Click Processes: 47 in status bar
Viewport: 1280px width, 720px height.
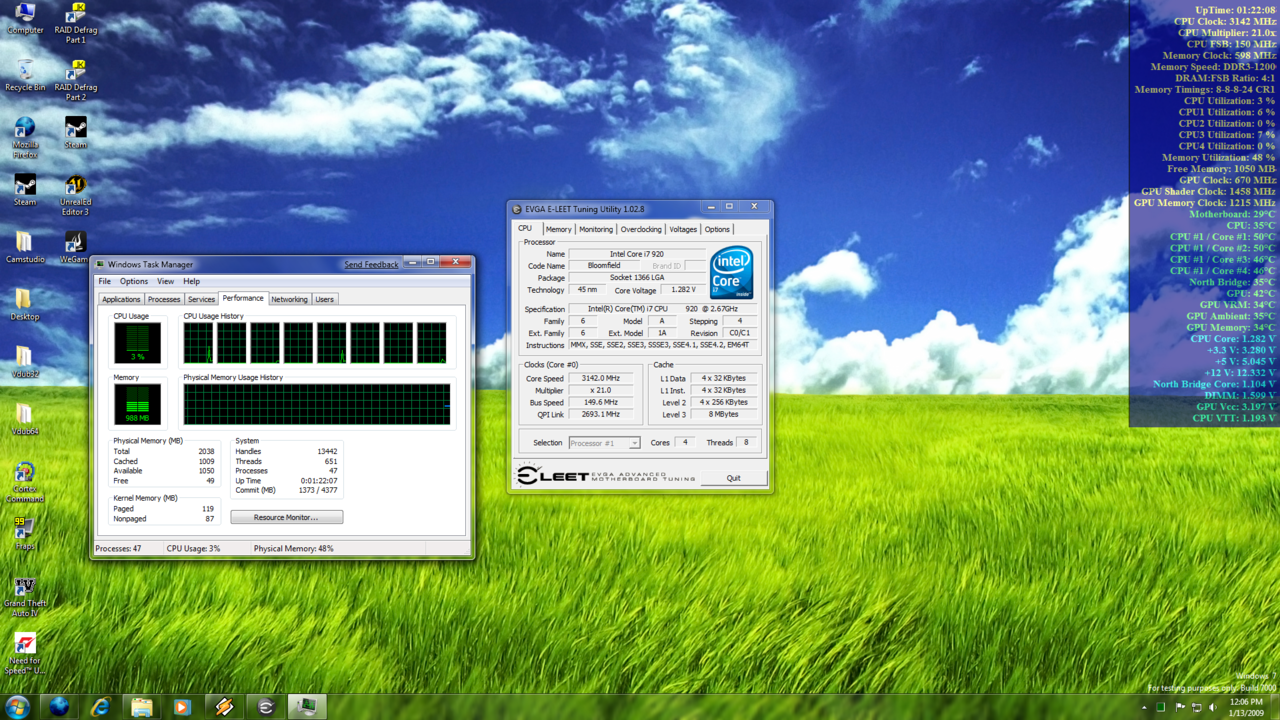[x=118, y=548]
